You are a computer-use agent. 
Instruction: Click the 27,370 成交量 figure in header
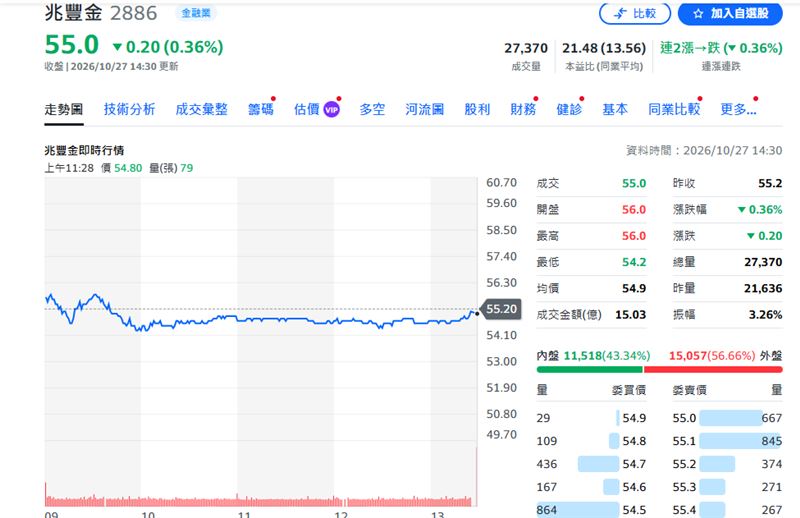pos(526,48)
